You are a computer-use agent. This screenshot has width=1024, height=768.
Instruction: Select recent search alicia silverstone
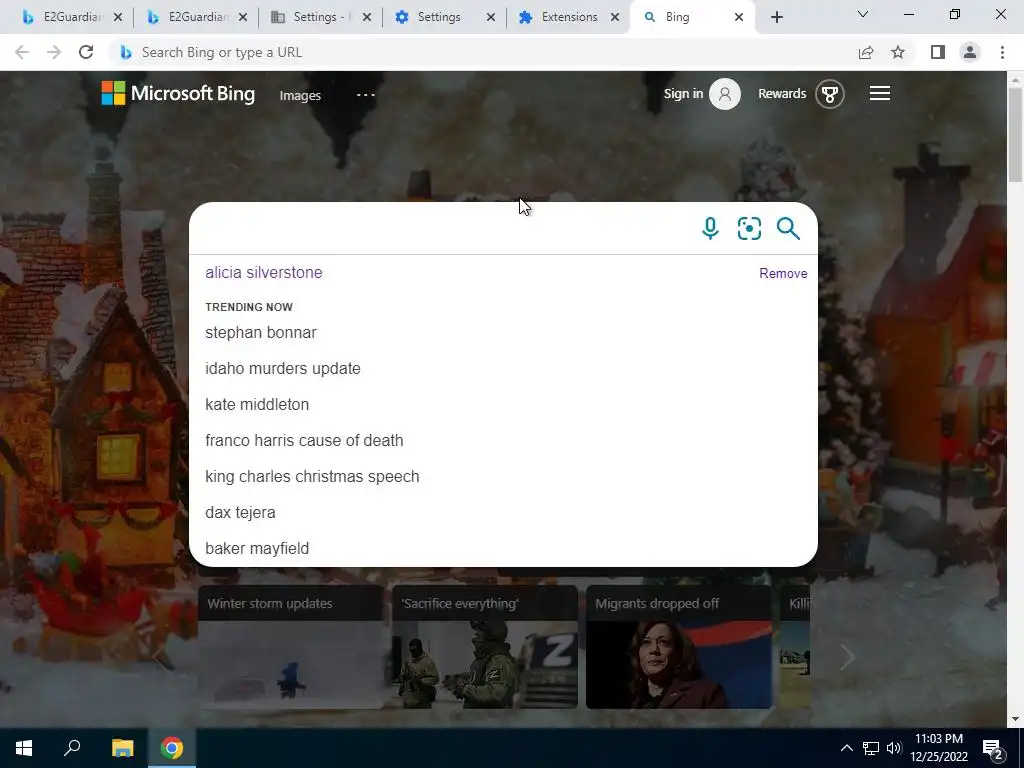(264, 272)
